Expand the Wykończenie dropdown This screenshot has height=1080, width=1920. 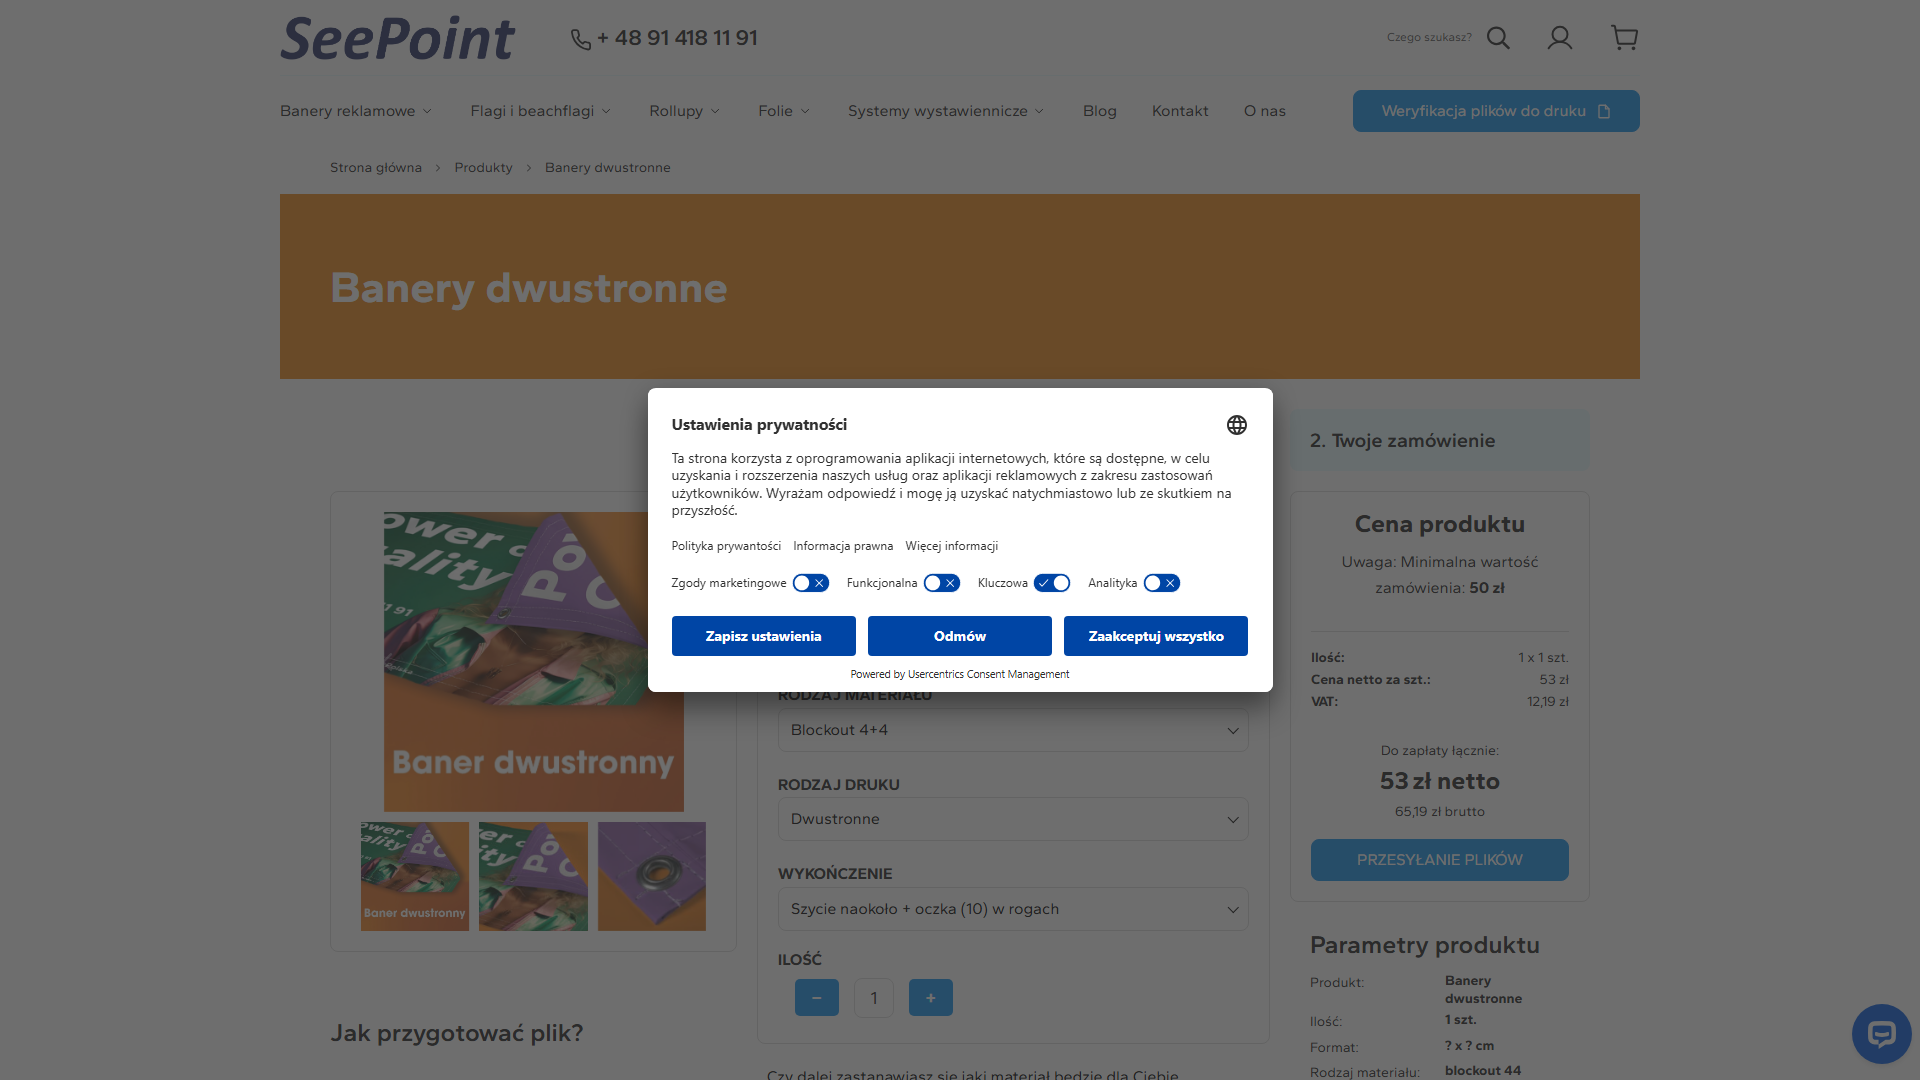(x=1013, y=909)
